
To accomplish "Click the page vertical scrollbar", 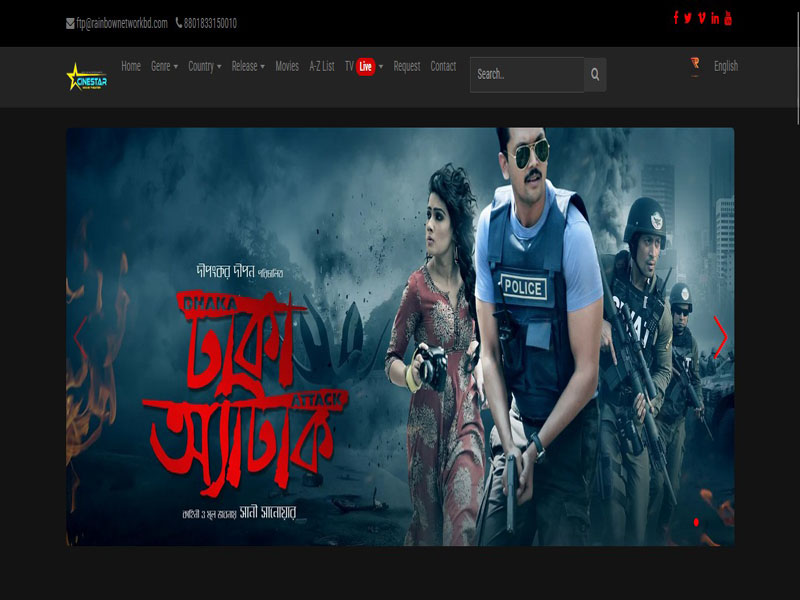I will click(x=797, y=66).
